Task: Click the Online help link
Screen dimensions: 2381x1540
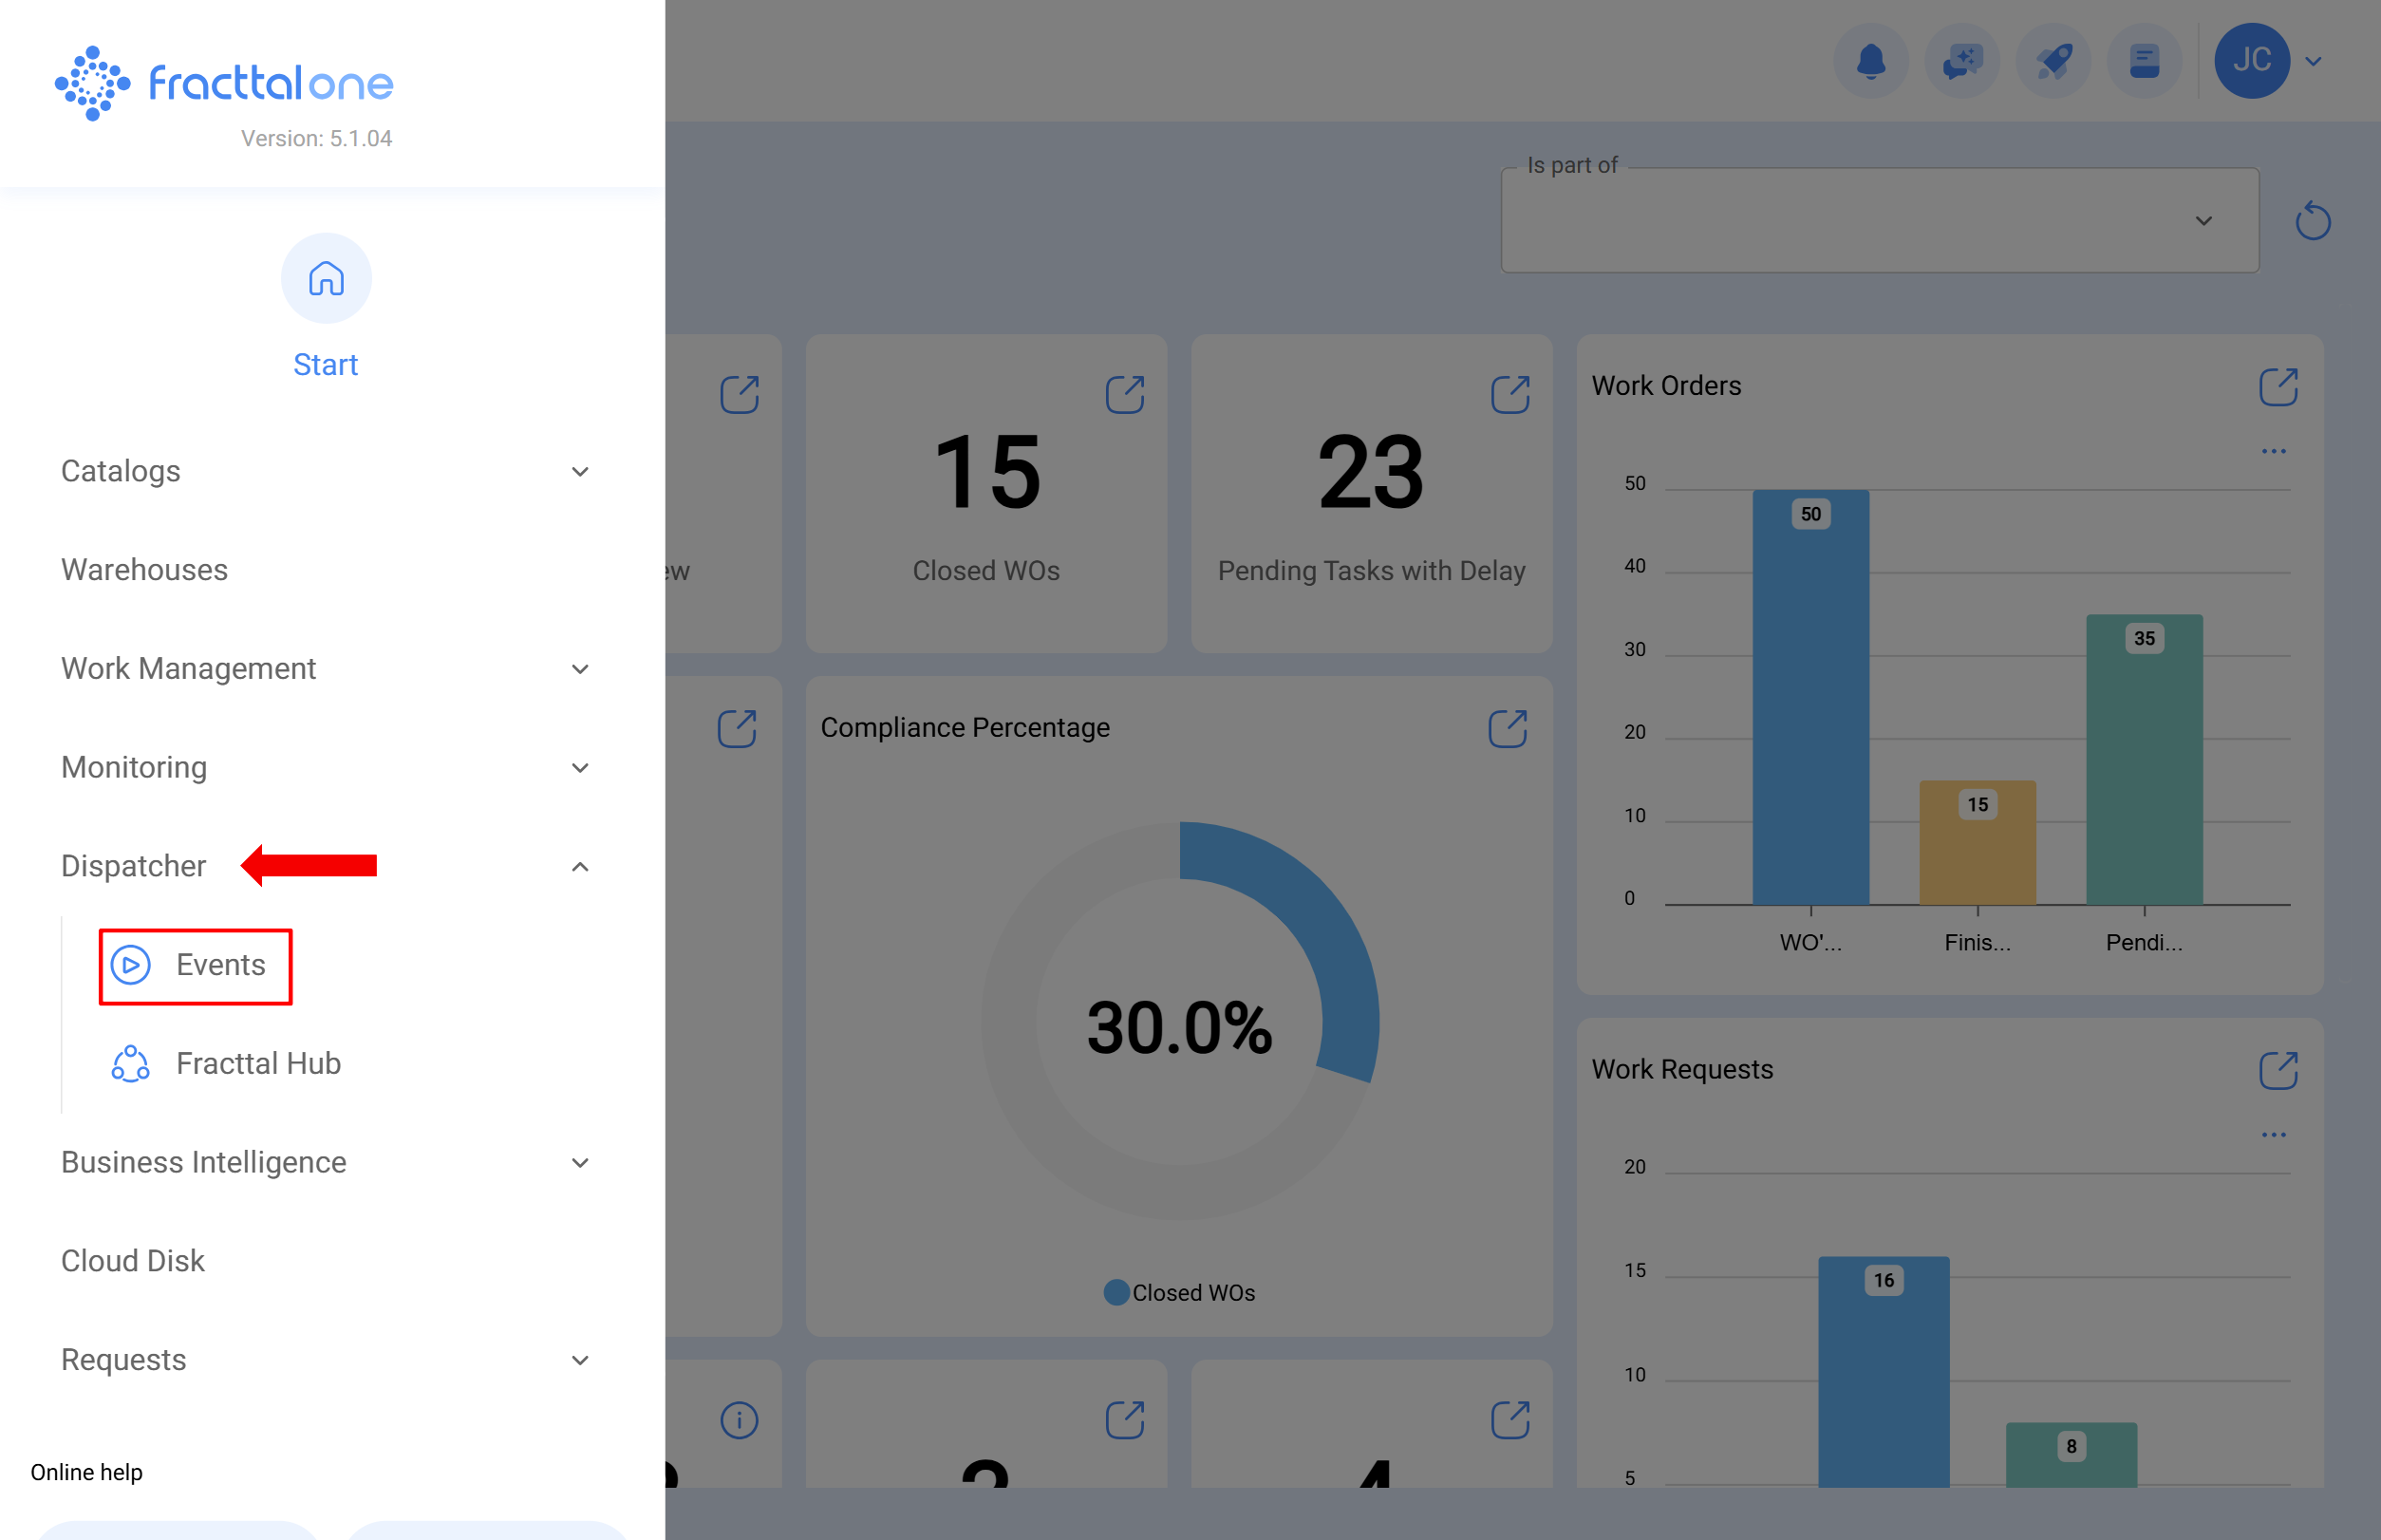Action: pyautogui.click(x=86, y=1472)
